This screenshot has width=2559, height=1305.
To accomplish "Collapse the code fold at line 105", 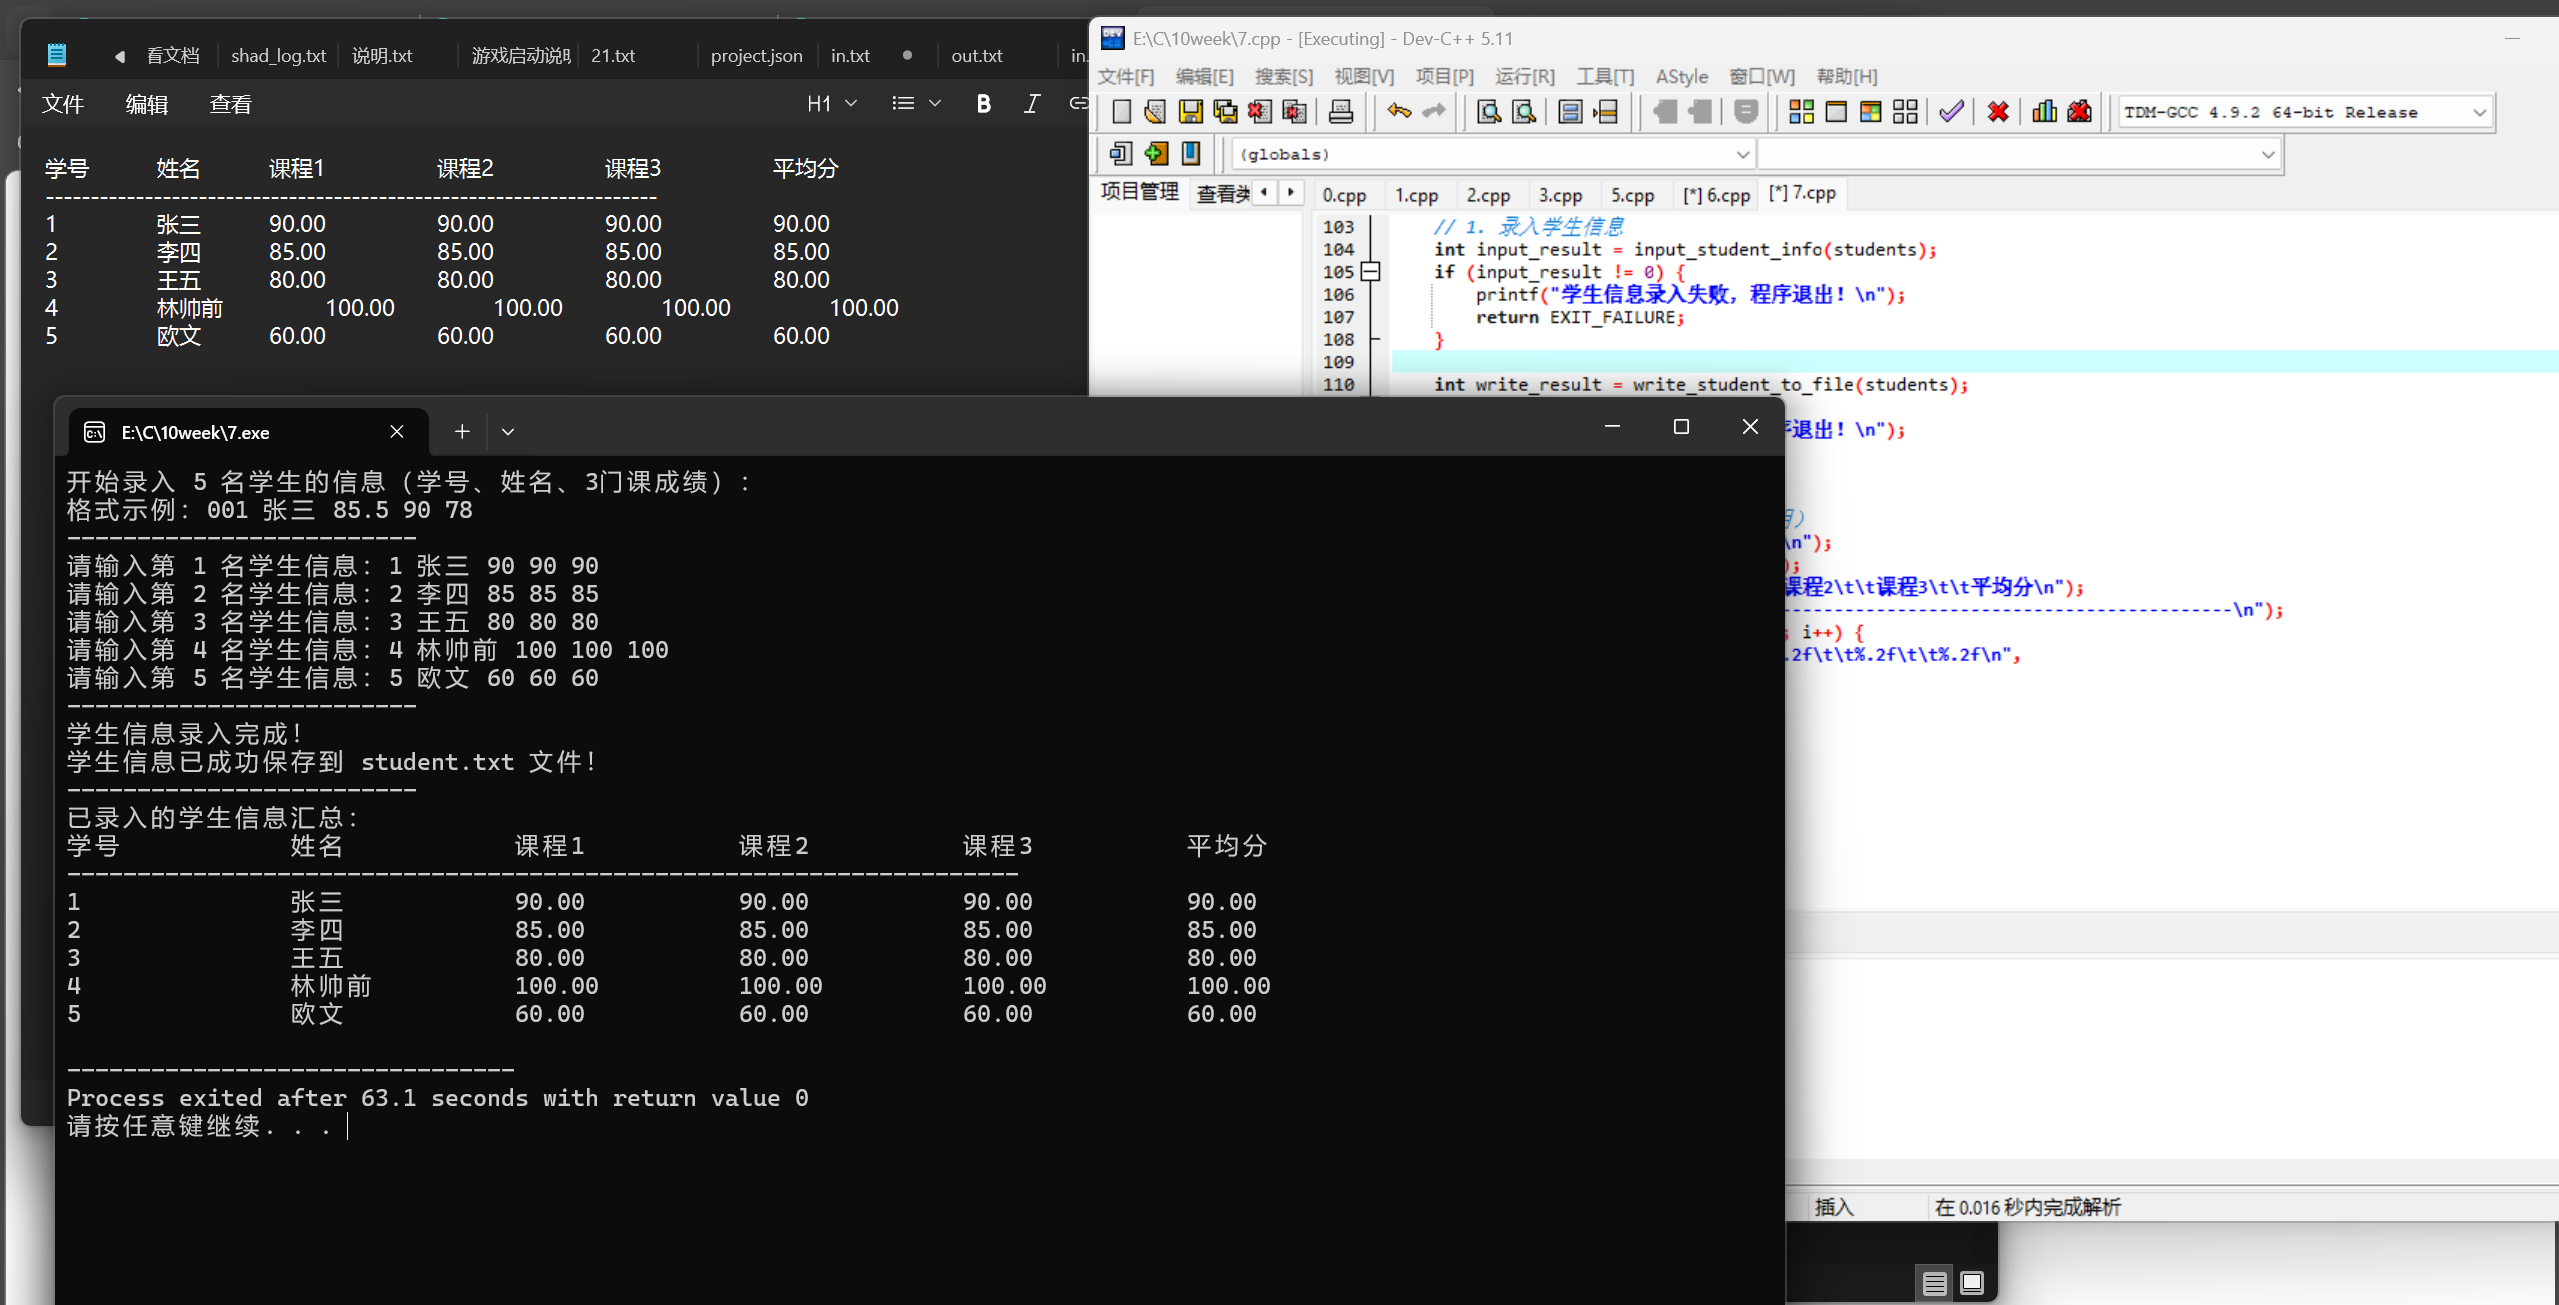I will tap(1371, 272).
